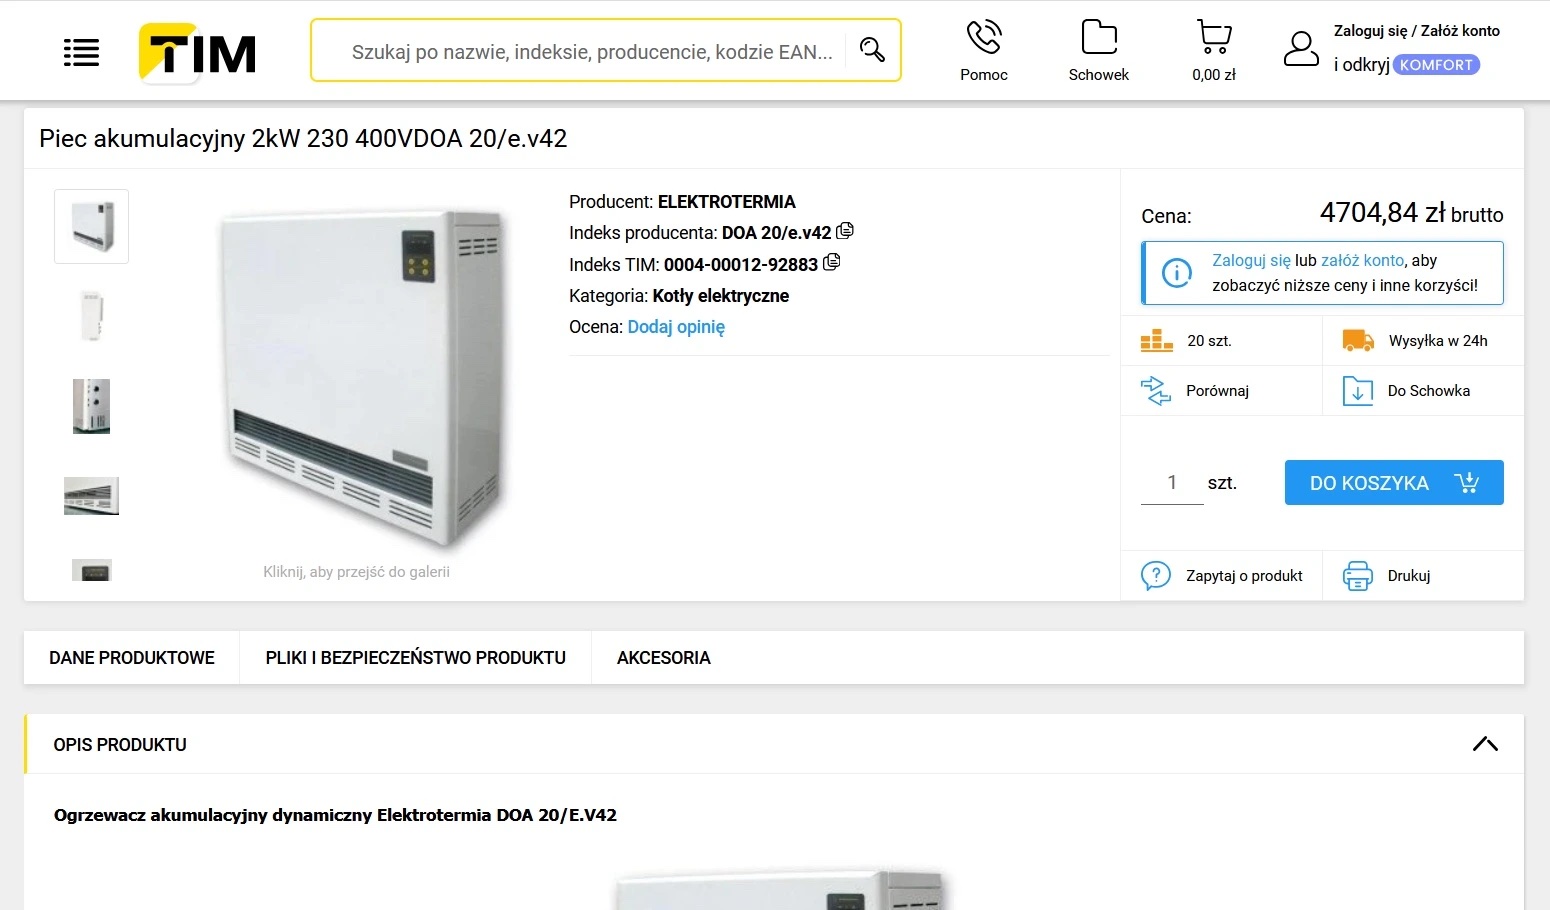The image size is (1550, 910).
Task: Click the user account icon
Action: tap(1301, 49)
